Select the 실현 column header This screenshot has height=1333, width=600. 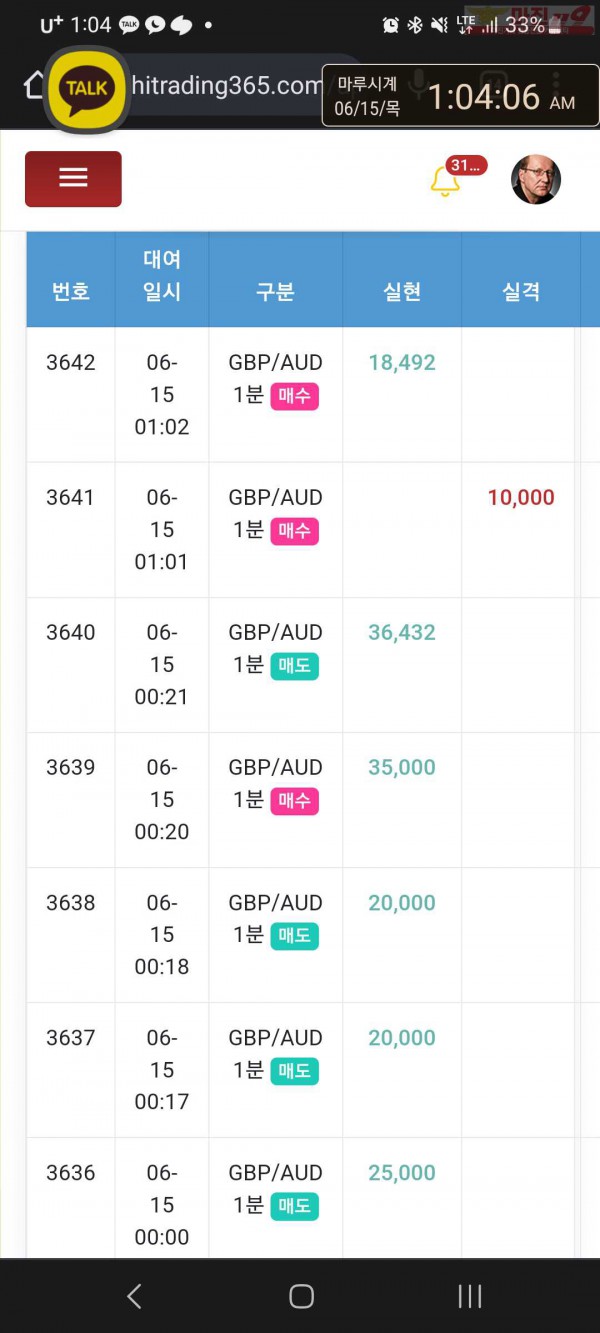point(402,291)
